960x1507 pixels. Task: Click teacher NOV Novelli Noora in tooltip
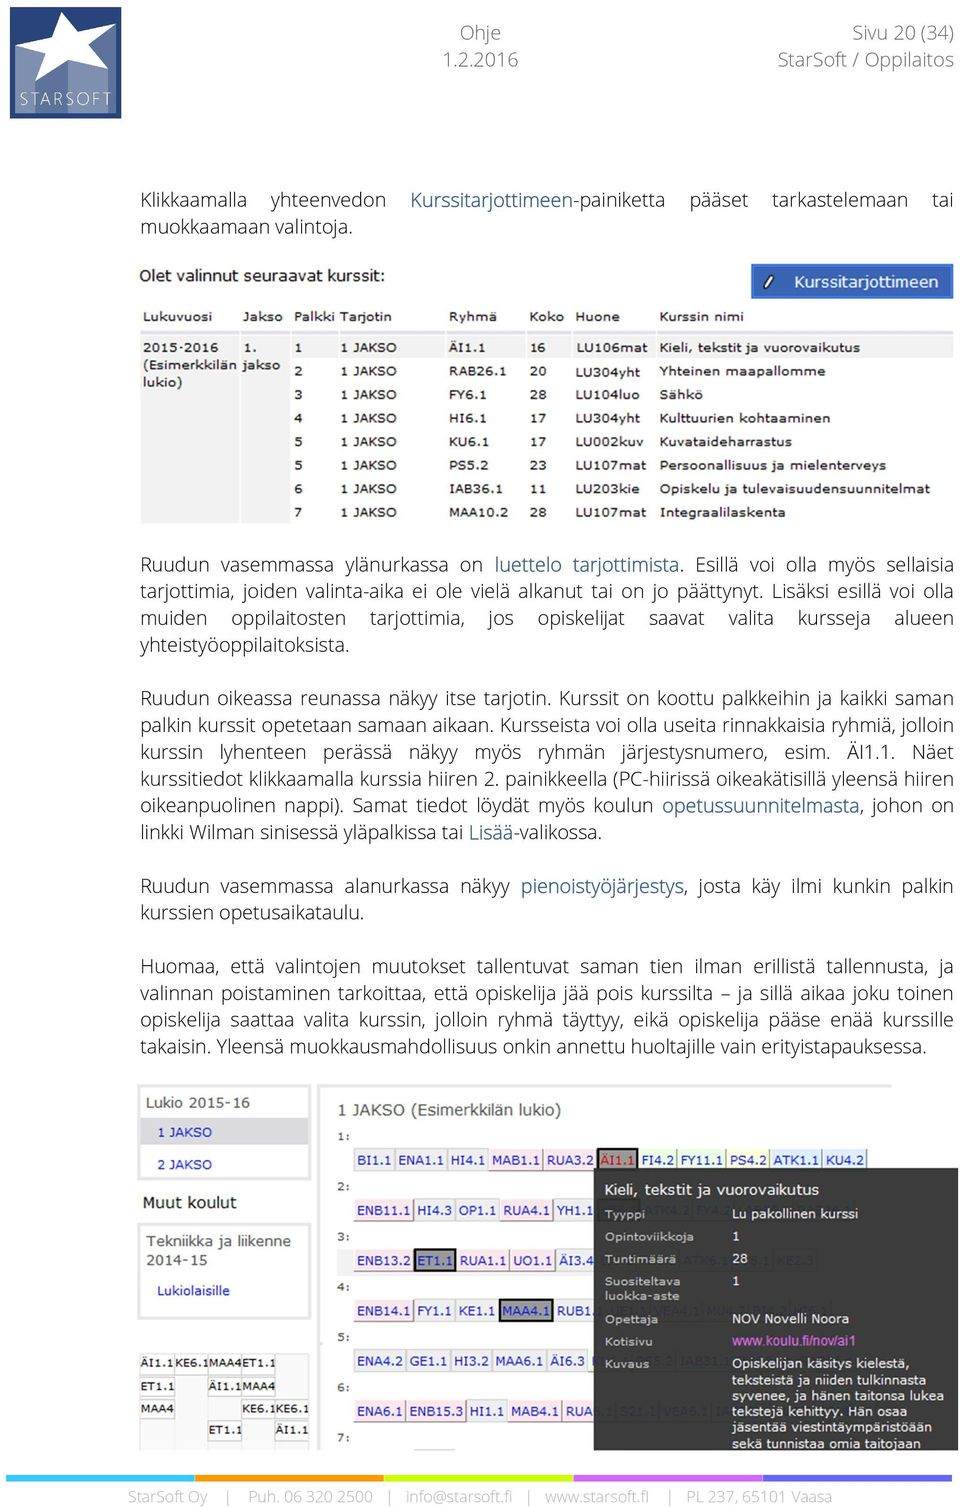tap(790, 1319)
